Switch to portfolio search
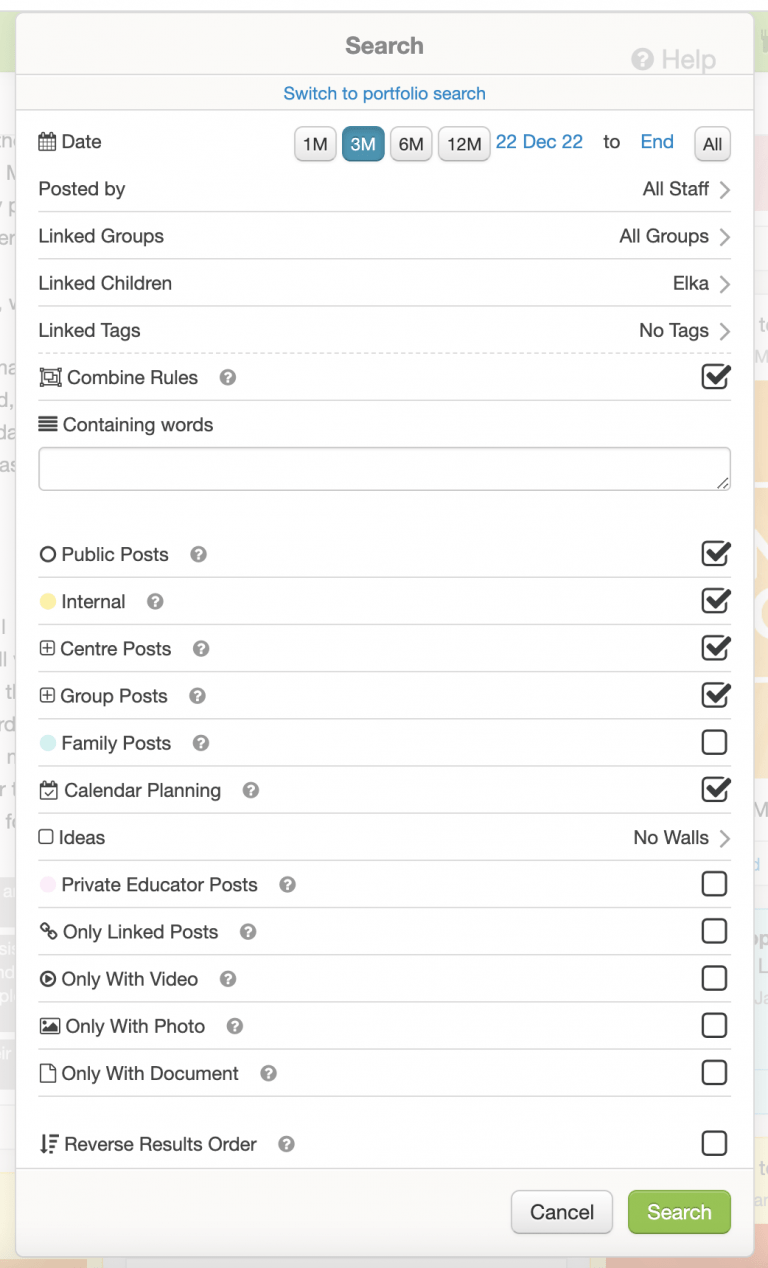 click(x=384, y=93)
